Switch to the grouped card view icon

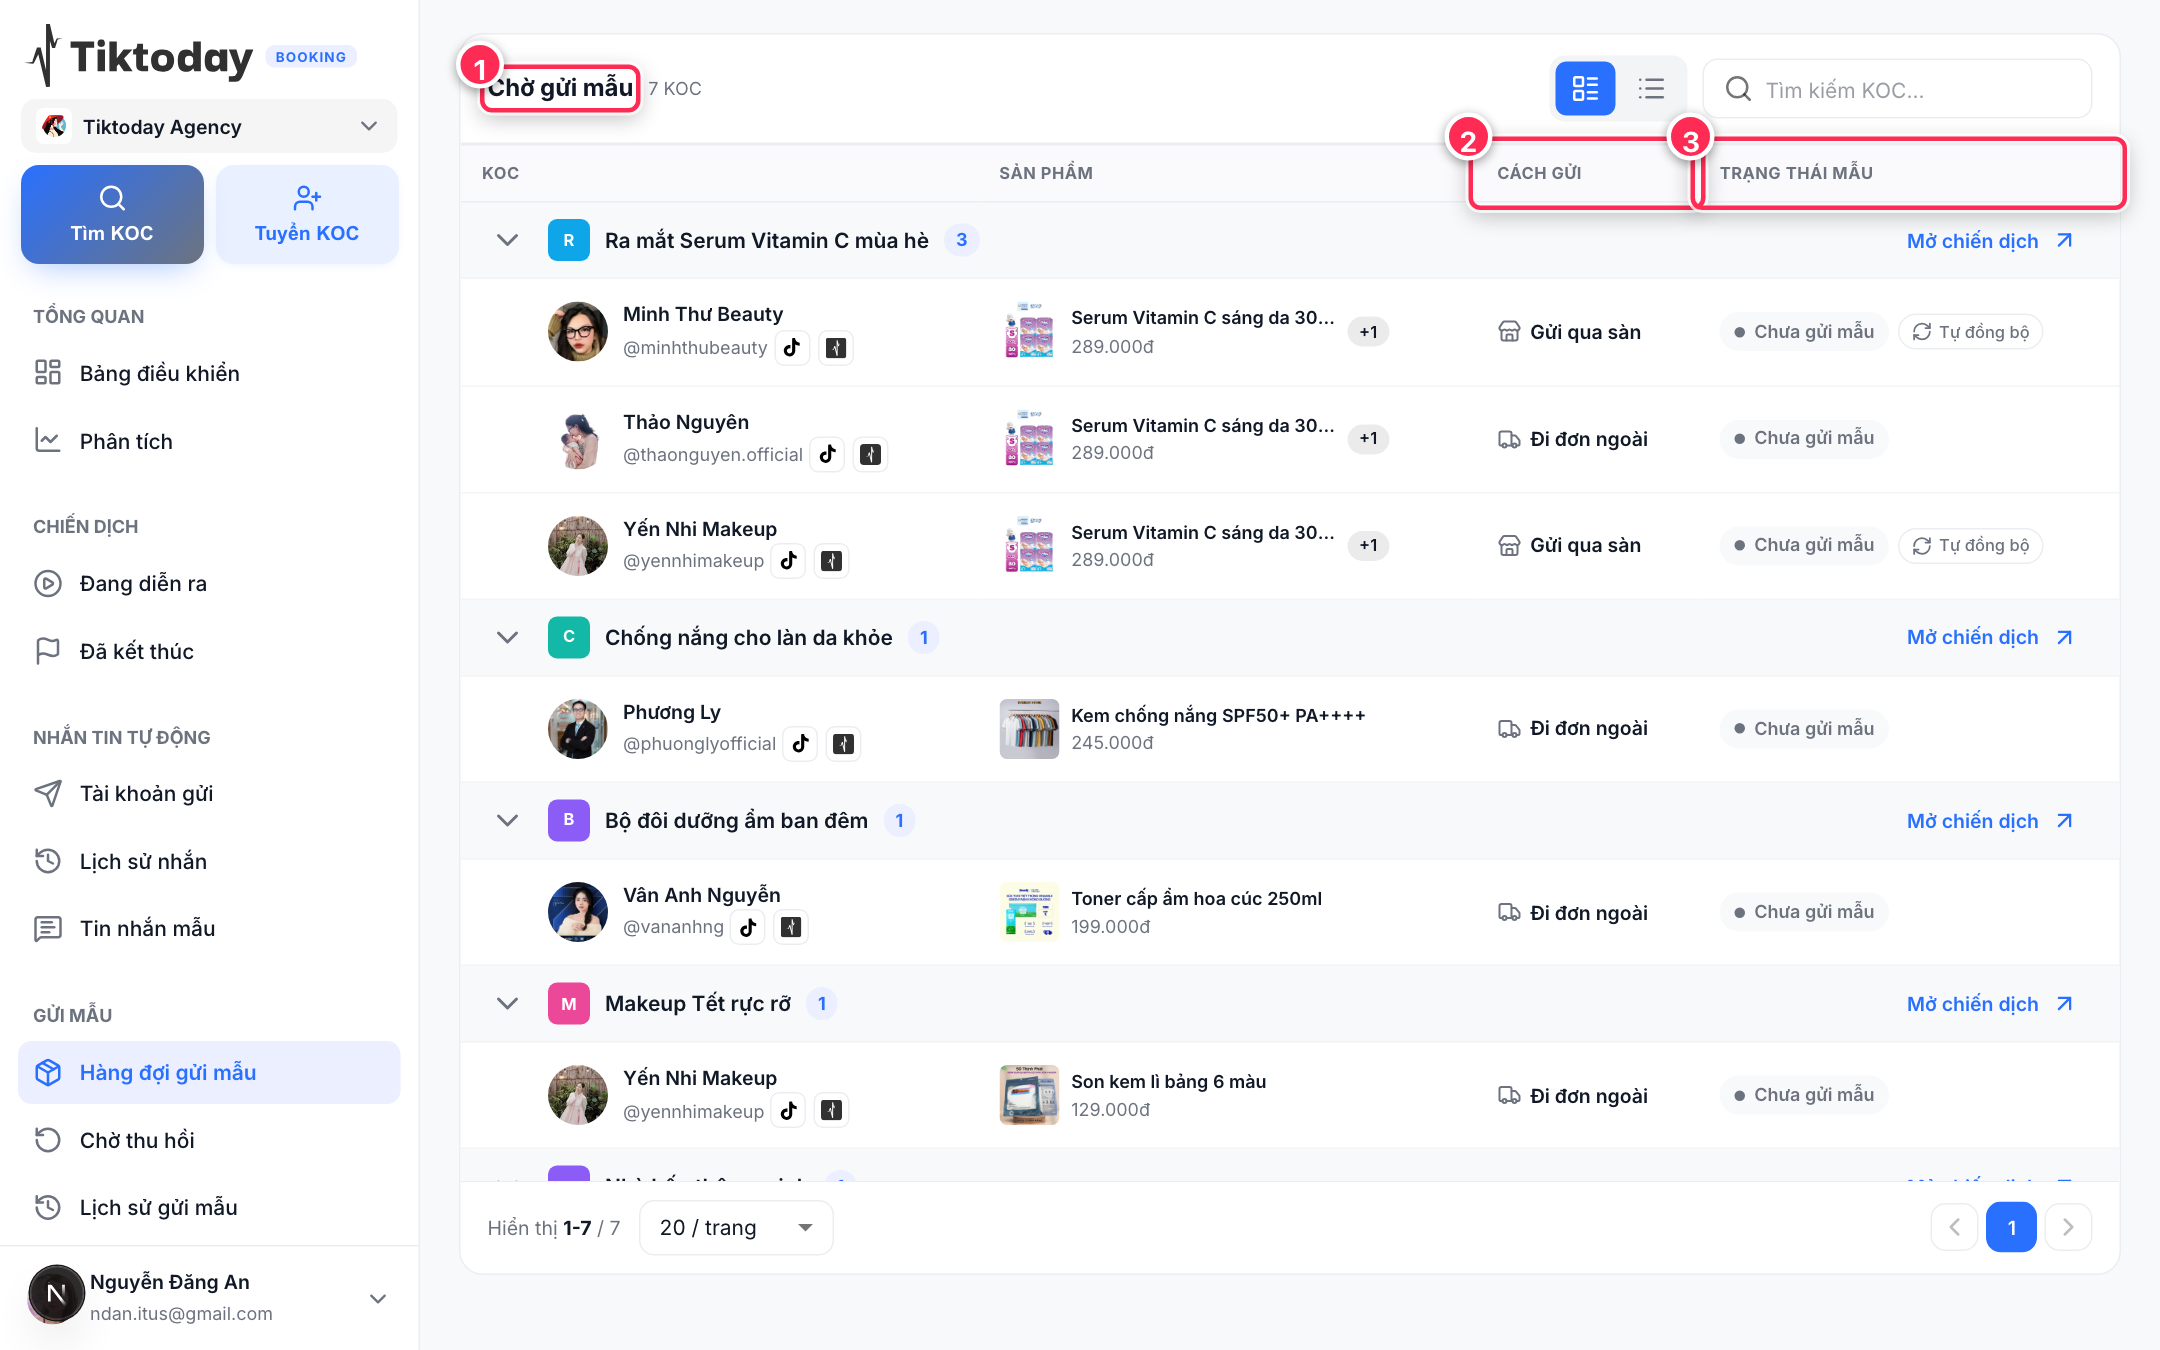[1585, 89]
